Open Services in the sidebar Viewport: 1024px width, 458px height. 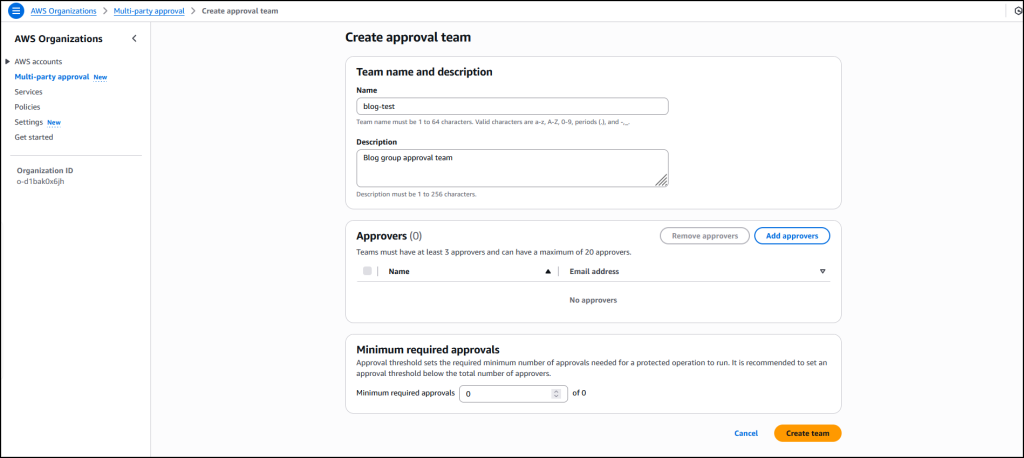(28, 92)
